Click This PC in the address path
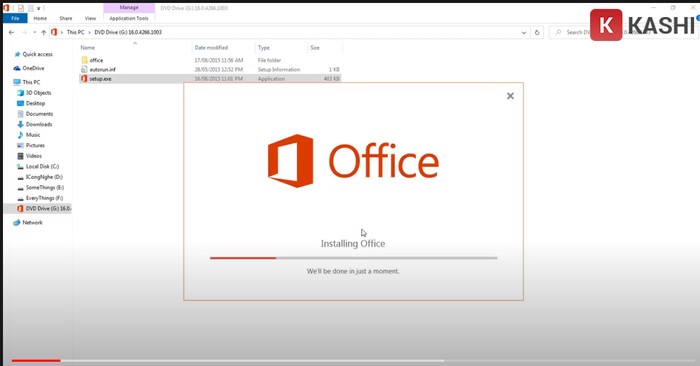The image size is (700, 366). [75, 32]
